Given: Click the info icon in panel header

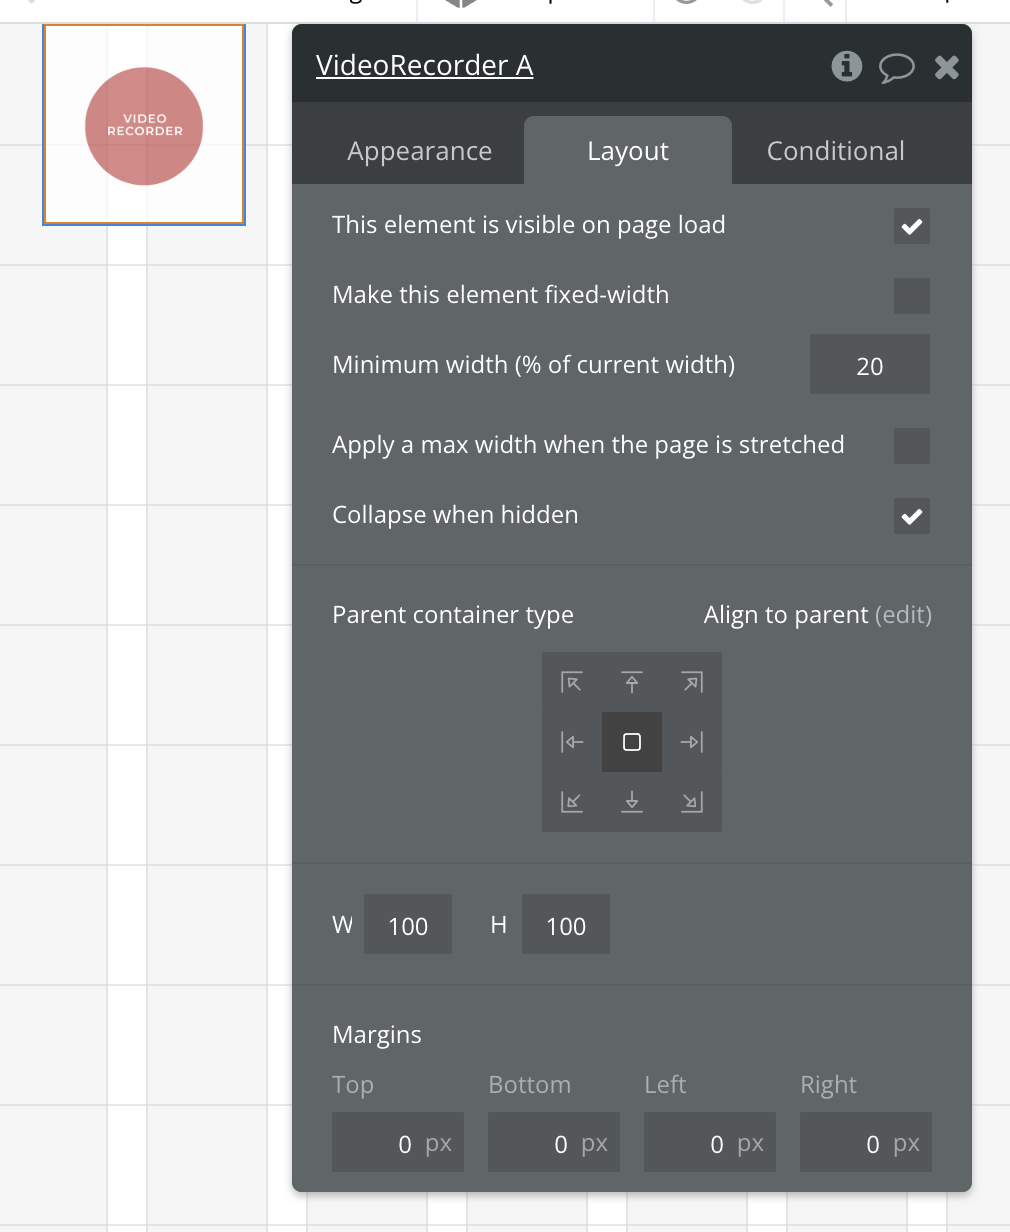Looking at the screenshot, I should [x=846, y=66].
